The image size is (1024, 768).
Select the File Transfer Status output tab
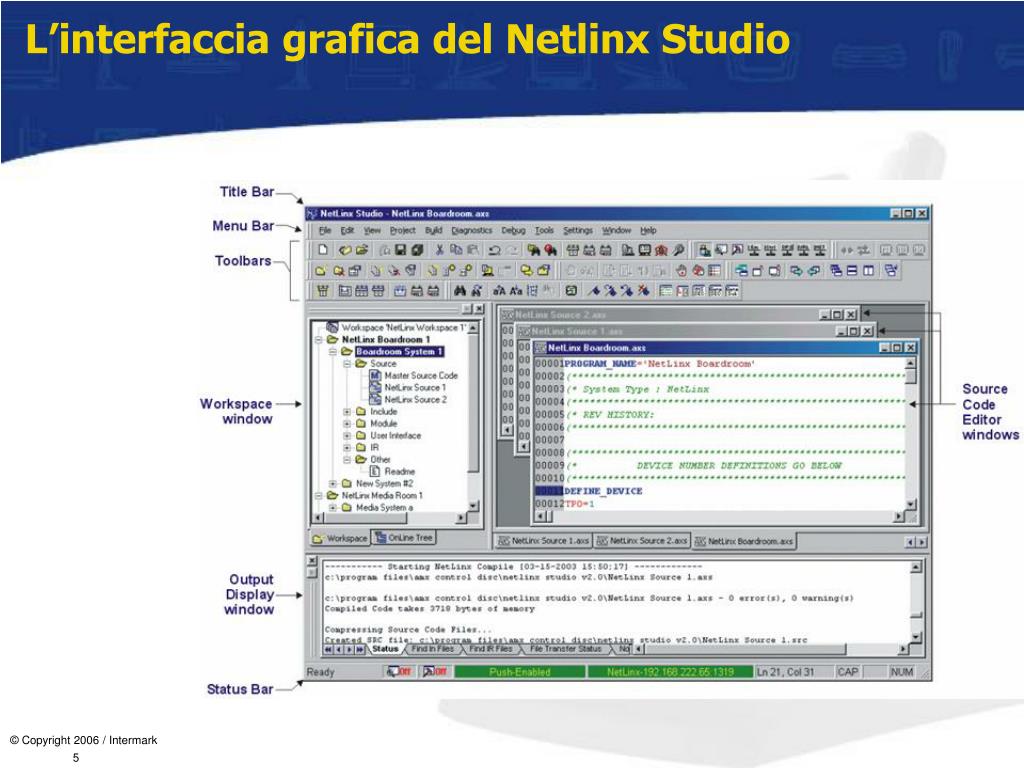point(566,648)
